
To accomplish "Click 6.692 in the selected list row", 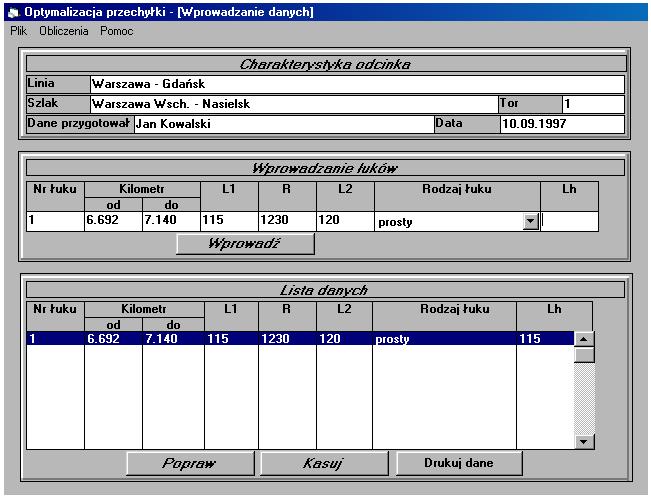I will click(103, 339).
